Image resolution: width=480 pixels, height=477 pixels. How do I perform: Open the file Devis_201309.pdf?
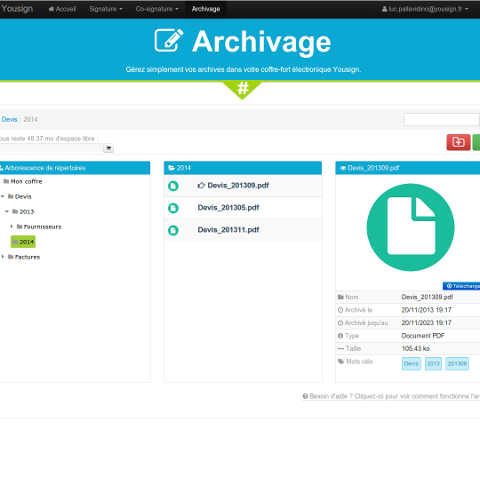point(238,185)
